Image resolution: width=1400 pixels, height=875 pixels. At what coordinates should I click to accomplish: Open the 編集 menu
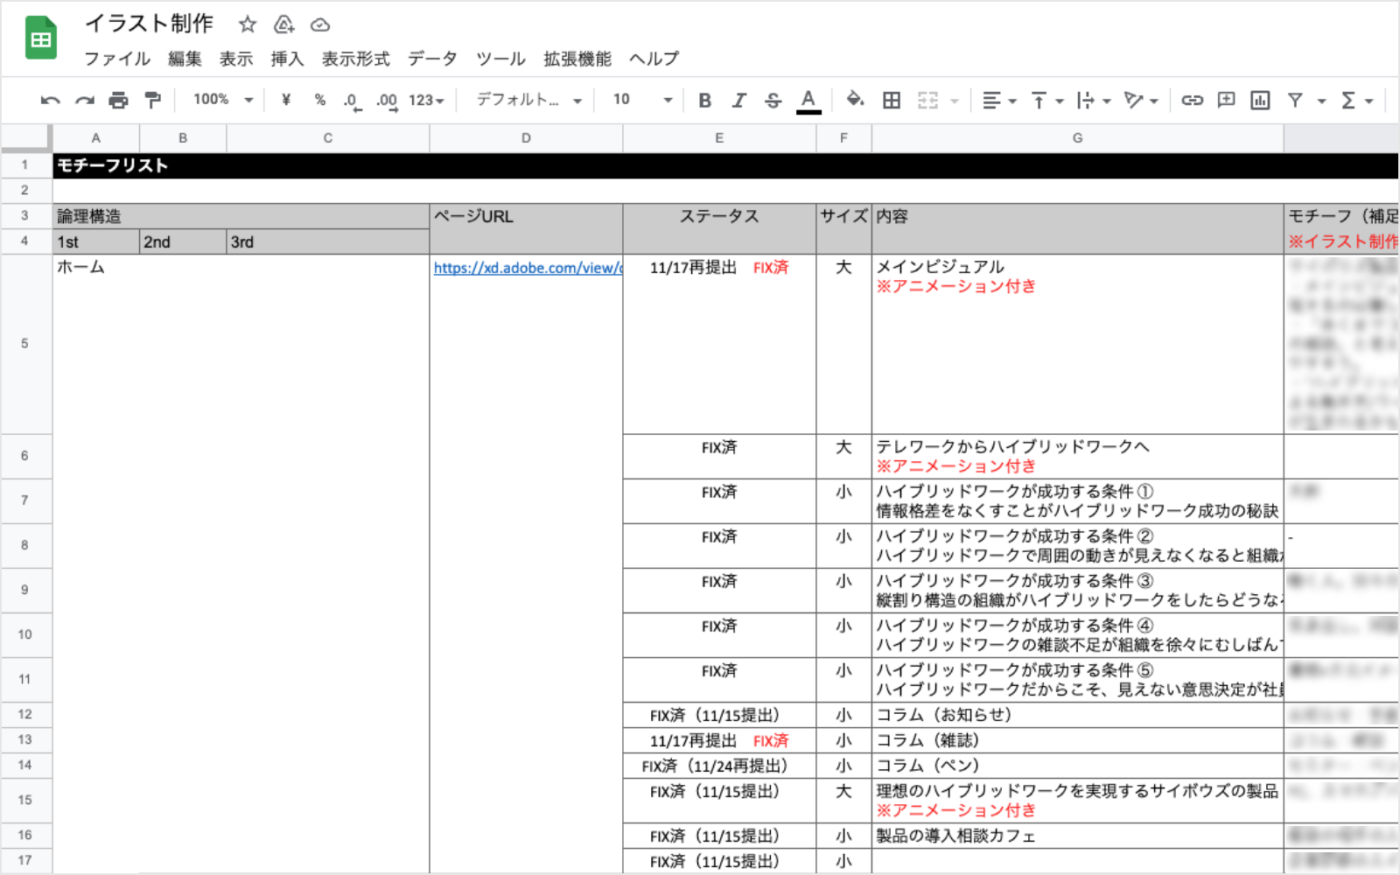[185, 59]
